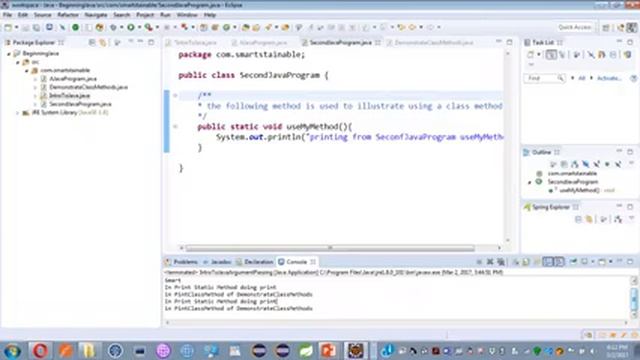Open AJavaProgram.java in Package Explorer
The width and height of the screenshot is (640, 360).
73,79
